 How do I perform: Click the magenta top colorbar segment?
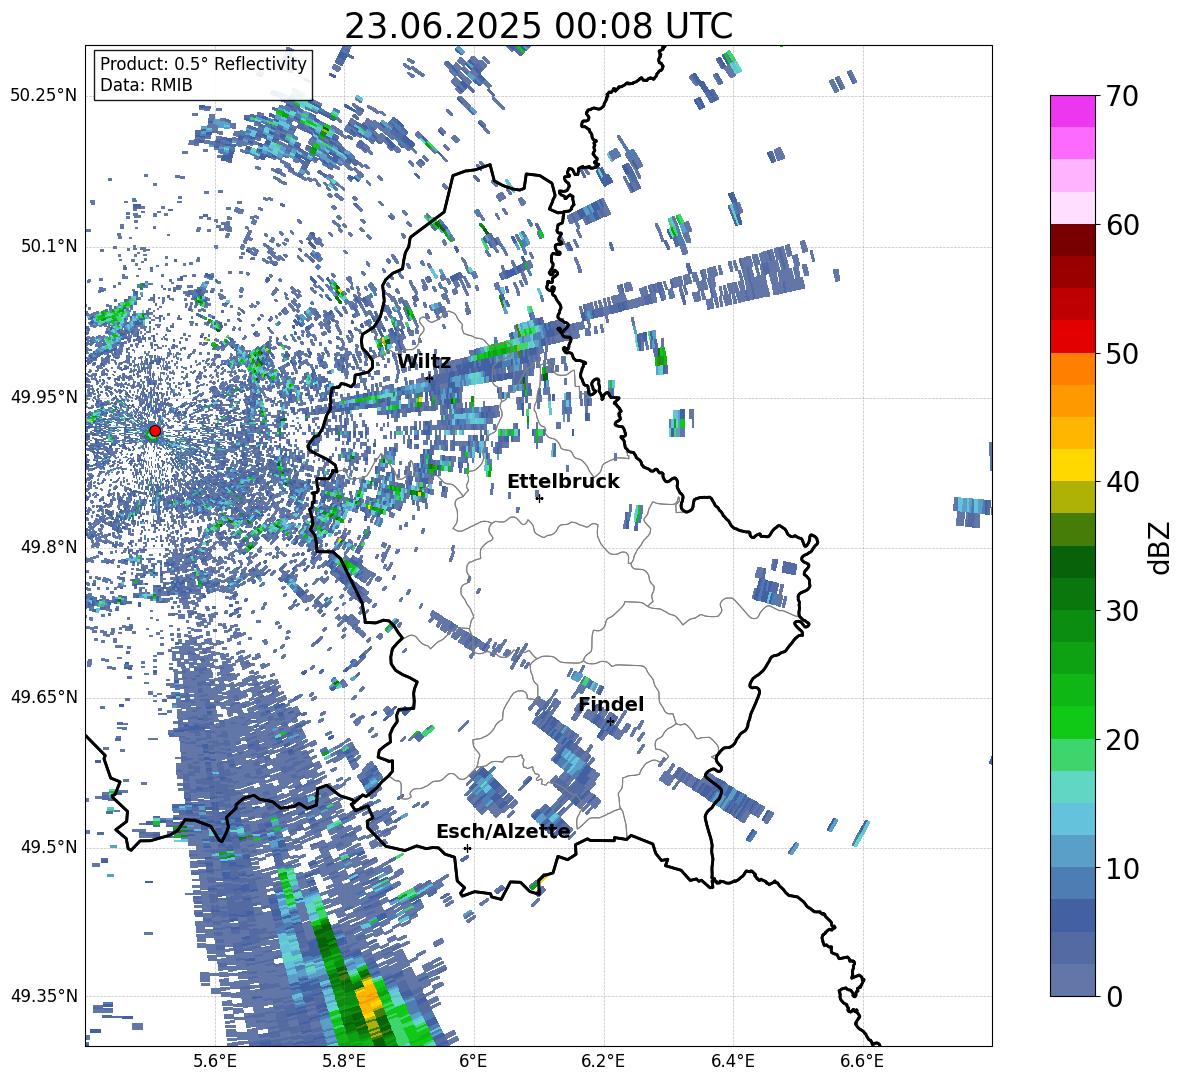click(x=1072, y=111)
